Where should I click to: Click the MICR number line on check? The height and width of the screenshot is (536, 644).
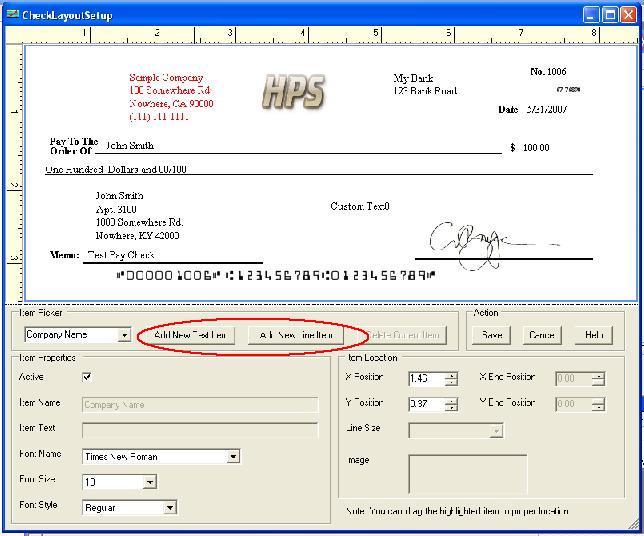(x=276, y=274)
